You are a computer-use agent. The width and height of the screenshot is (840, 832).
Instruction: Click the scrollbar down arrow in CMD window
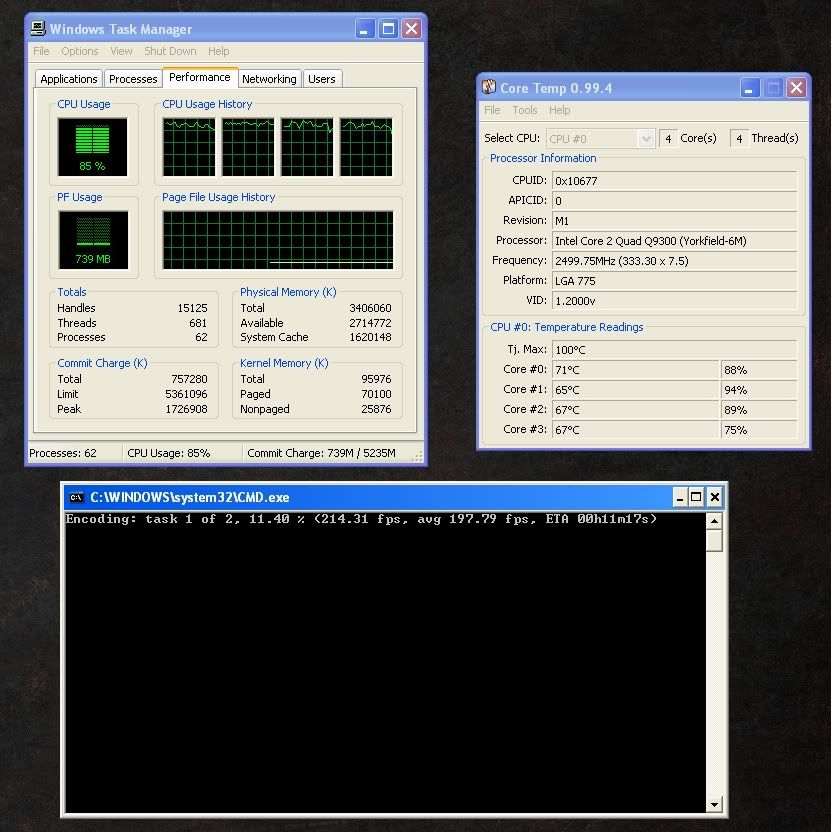click(714, 805)
